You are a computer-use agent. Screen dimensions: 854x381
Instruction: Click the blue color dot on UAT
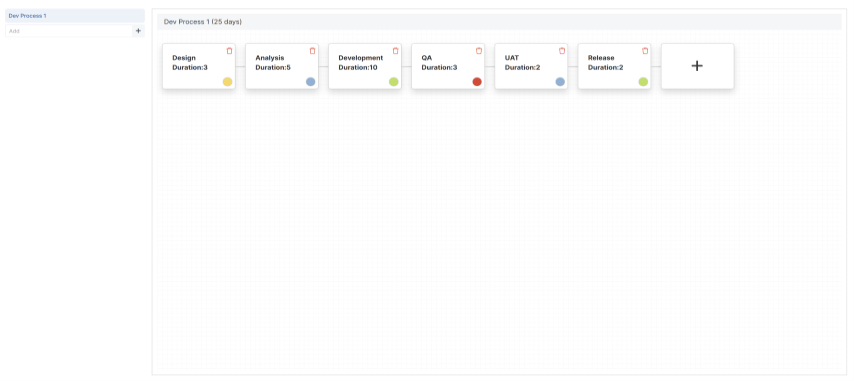point(560,82)
